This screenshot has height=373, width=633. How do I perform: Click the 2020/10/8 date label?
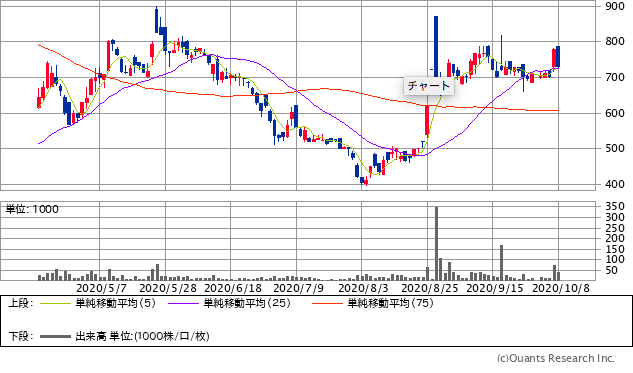(x=561, y=288)
